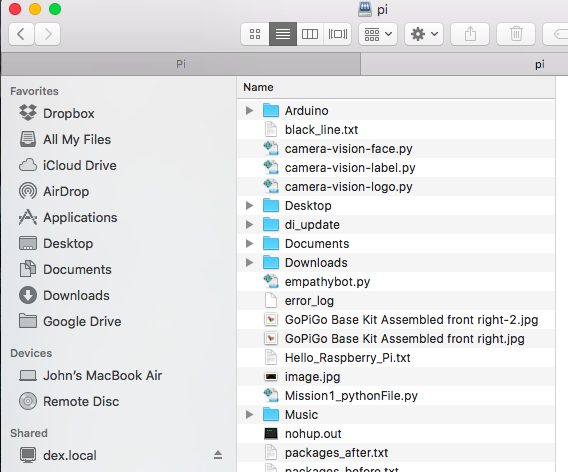Viewport: 568px width, 472px height.
Task: Open iCloud Drive in sidebar
Action: pos(80,166)
